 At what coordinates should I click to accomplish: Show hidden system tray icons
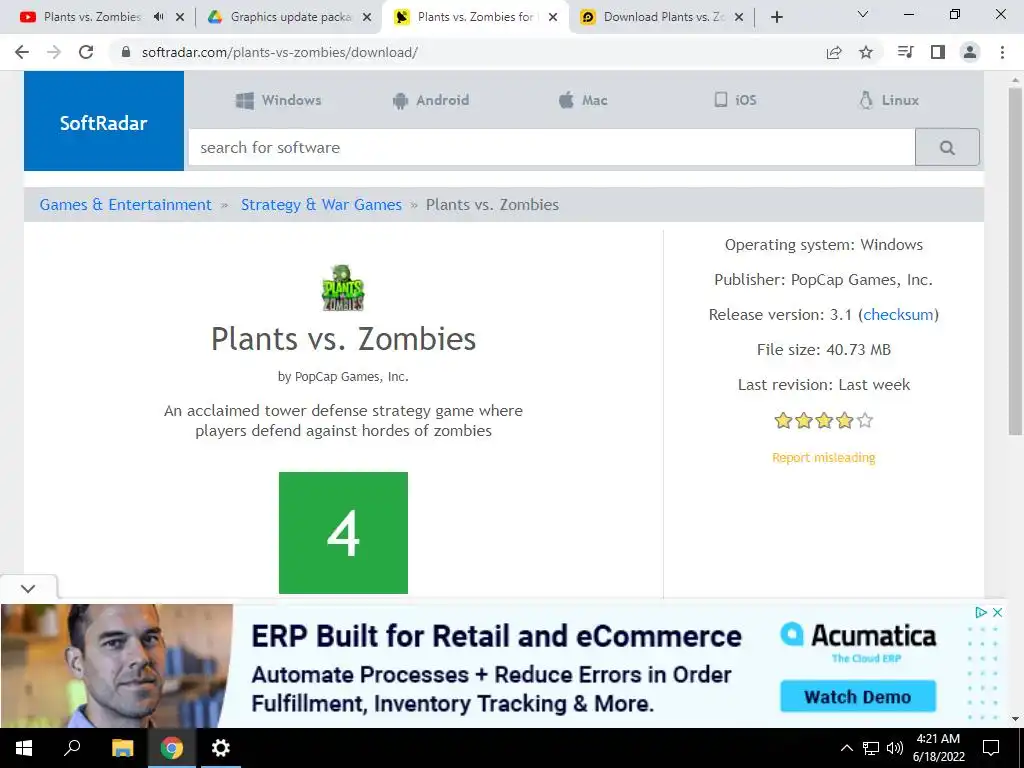tap(846, 748)
